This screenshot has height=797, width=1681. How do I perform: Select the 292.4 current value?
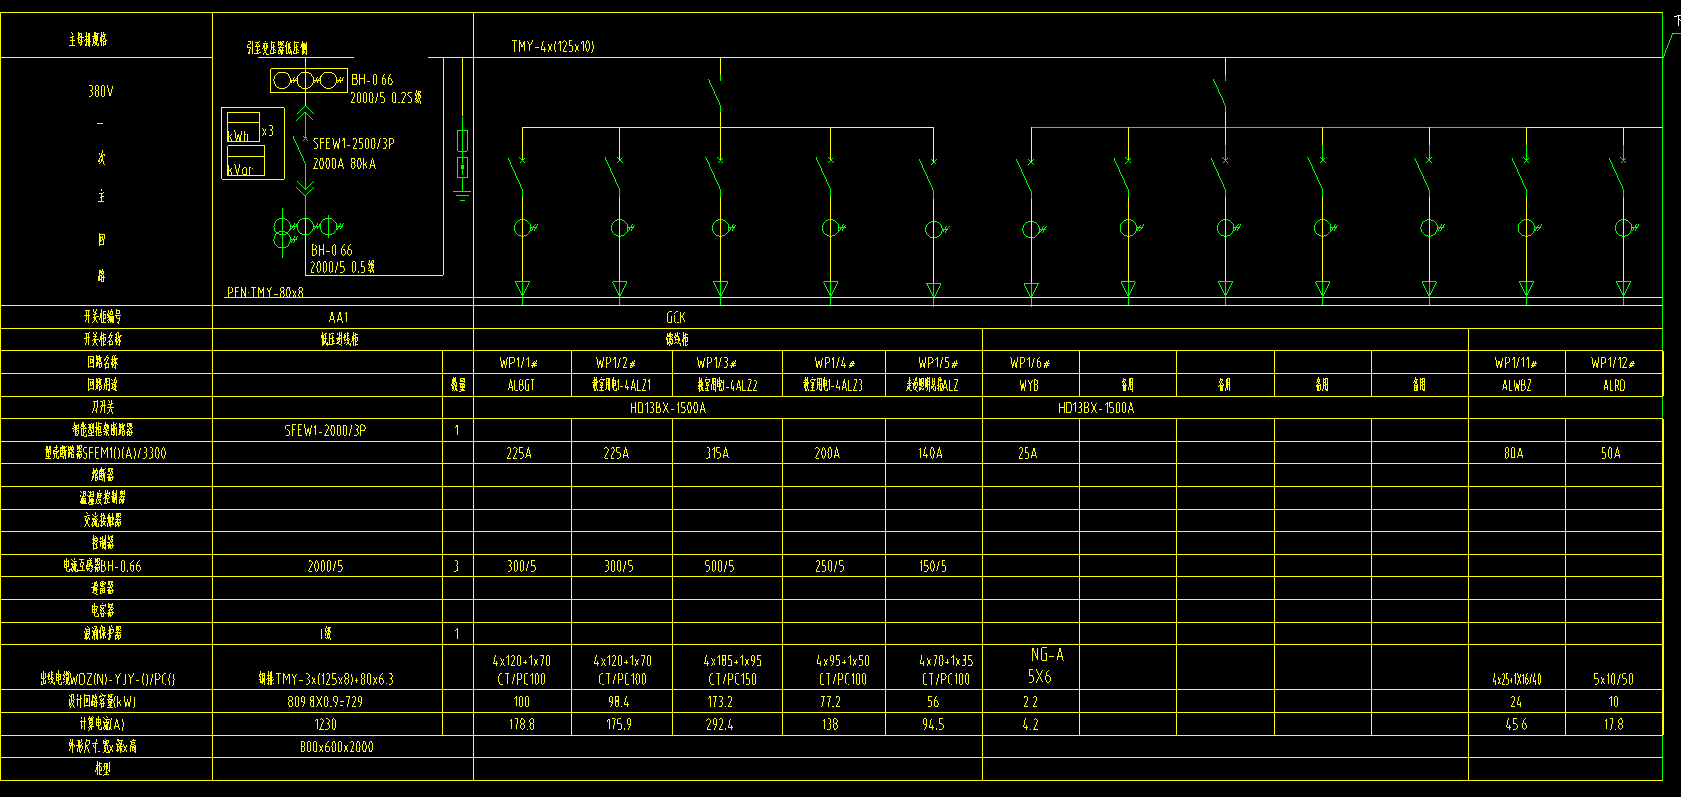click(x=719, y=724)
